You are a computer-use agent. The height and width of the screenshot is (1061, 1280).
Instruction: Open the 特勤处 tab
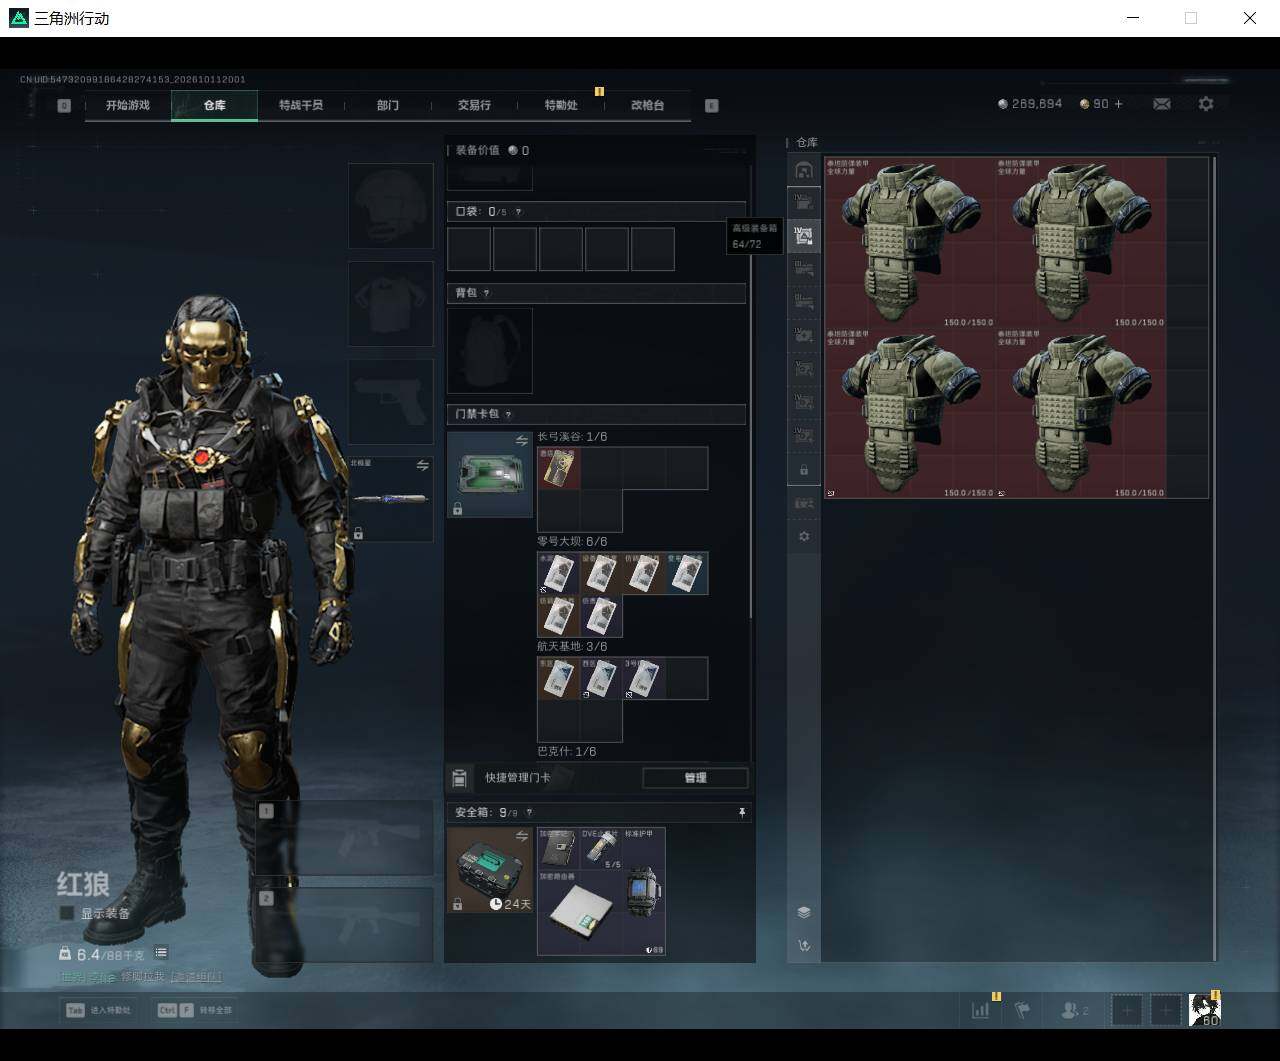[561, 105]
